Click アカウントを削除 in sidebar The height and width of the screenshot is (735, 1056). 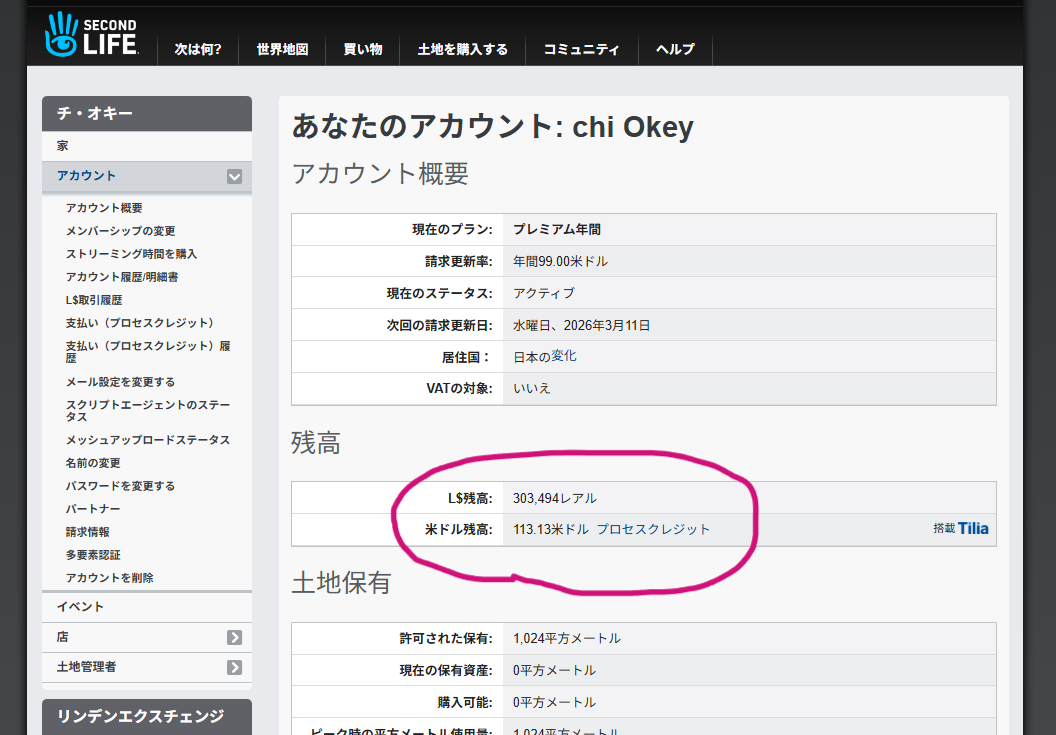[x=109, y=578]
